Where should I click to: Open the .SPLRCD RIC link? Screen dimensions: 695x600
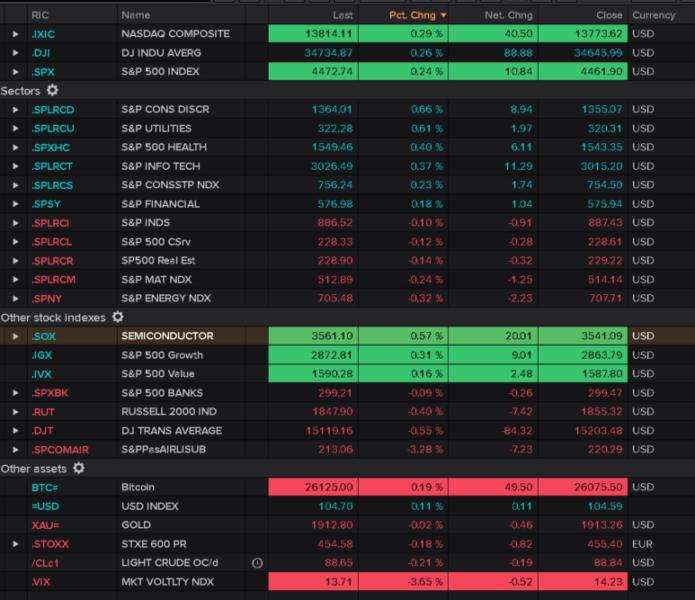(53, 109)
